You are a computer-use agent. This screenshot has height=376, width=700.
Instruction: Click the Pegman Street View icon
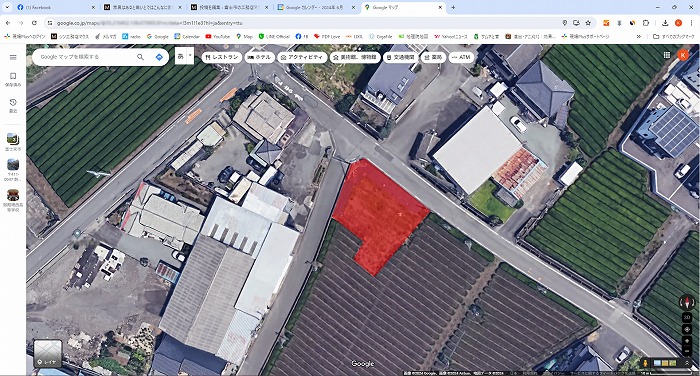tap(645, 363)
